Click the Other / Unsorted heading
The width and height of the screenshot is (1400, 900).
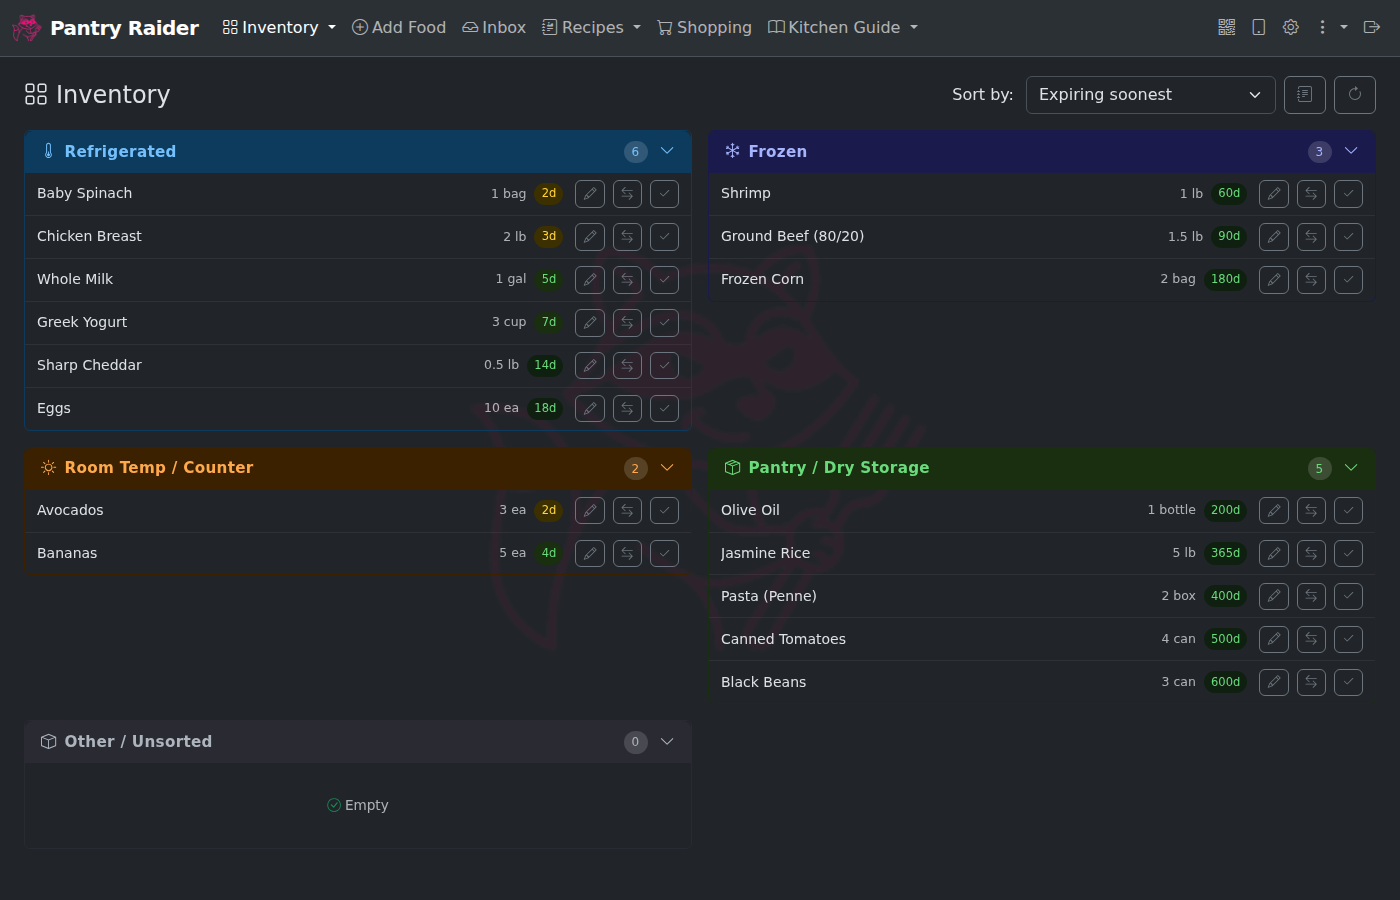pyautogui.click(x=138, y=741)
